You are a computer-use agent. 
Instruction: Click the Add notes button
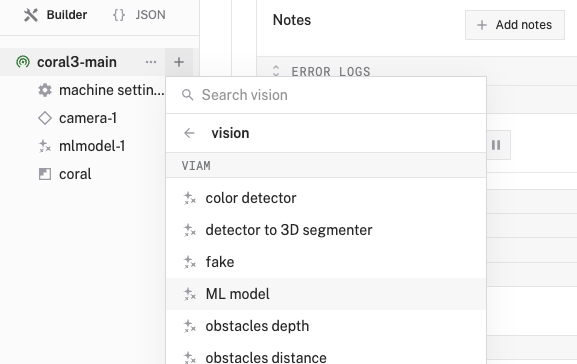pyautogui.click(x=515, y=25)
